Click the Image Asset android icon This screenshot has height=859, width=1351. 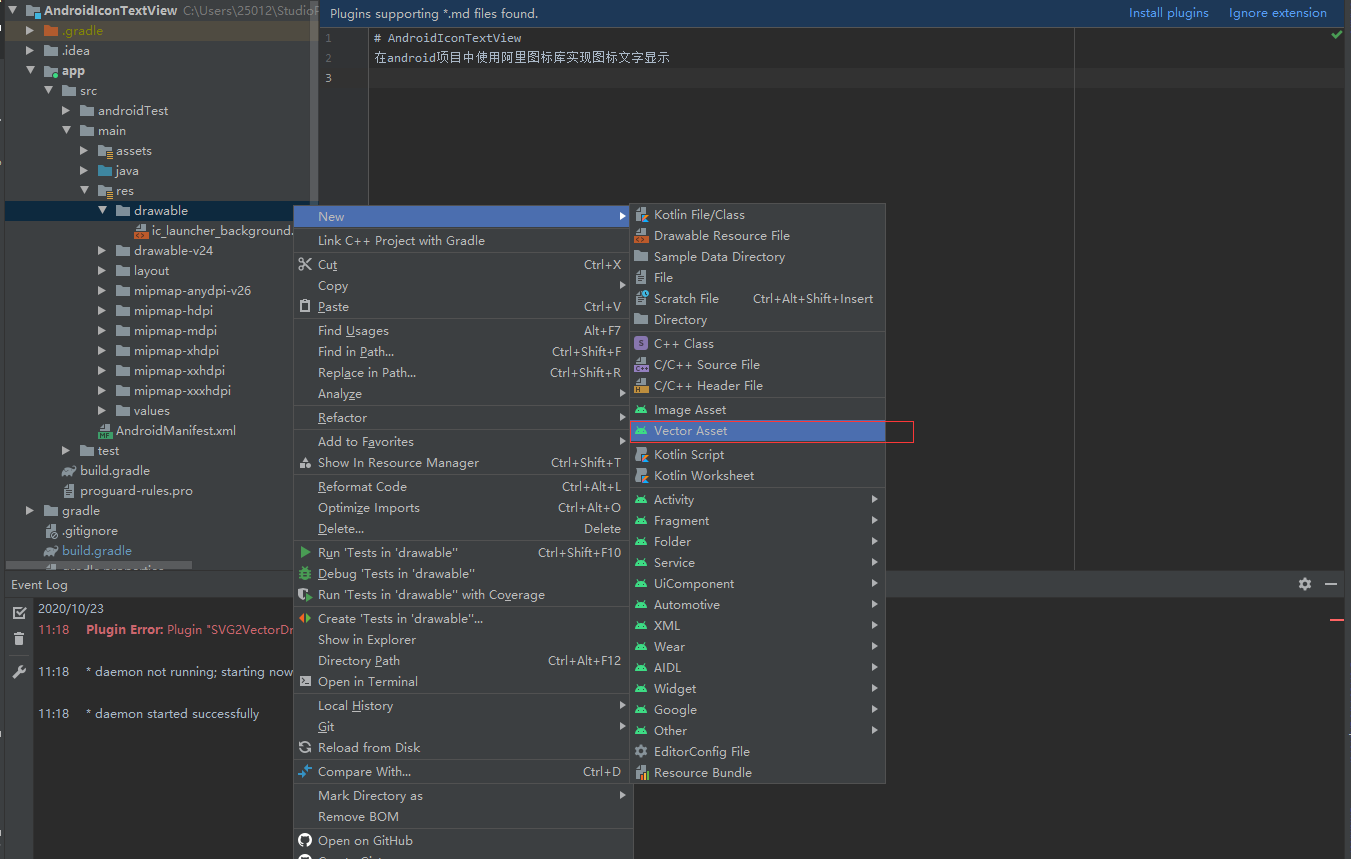642,410
